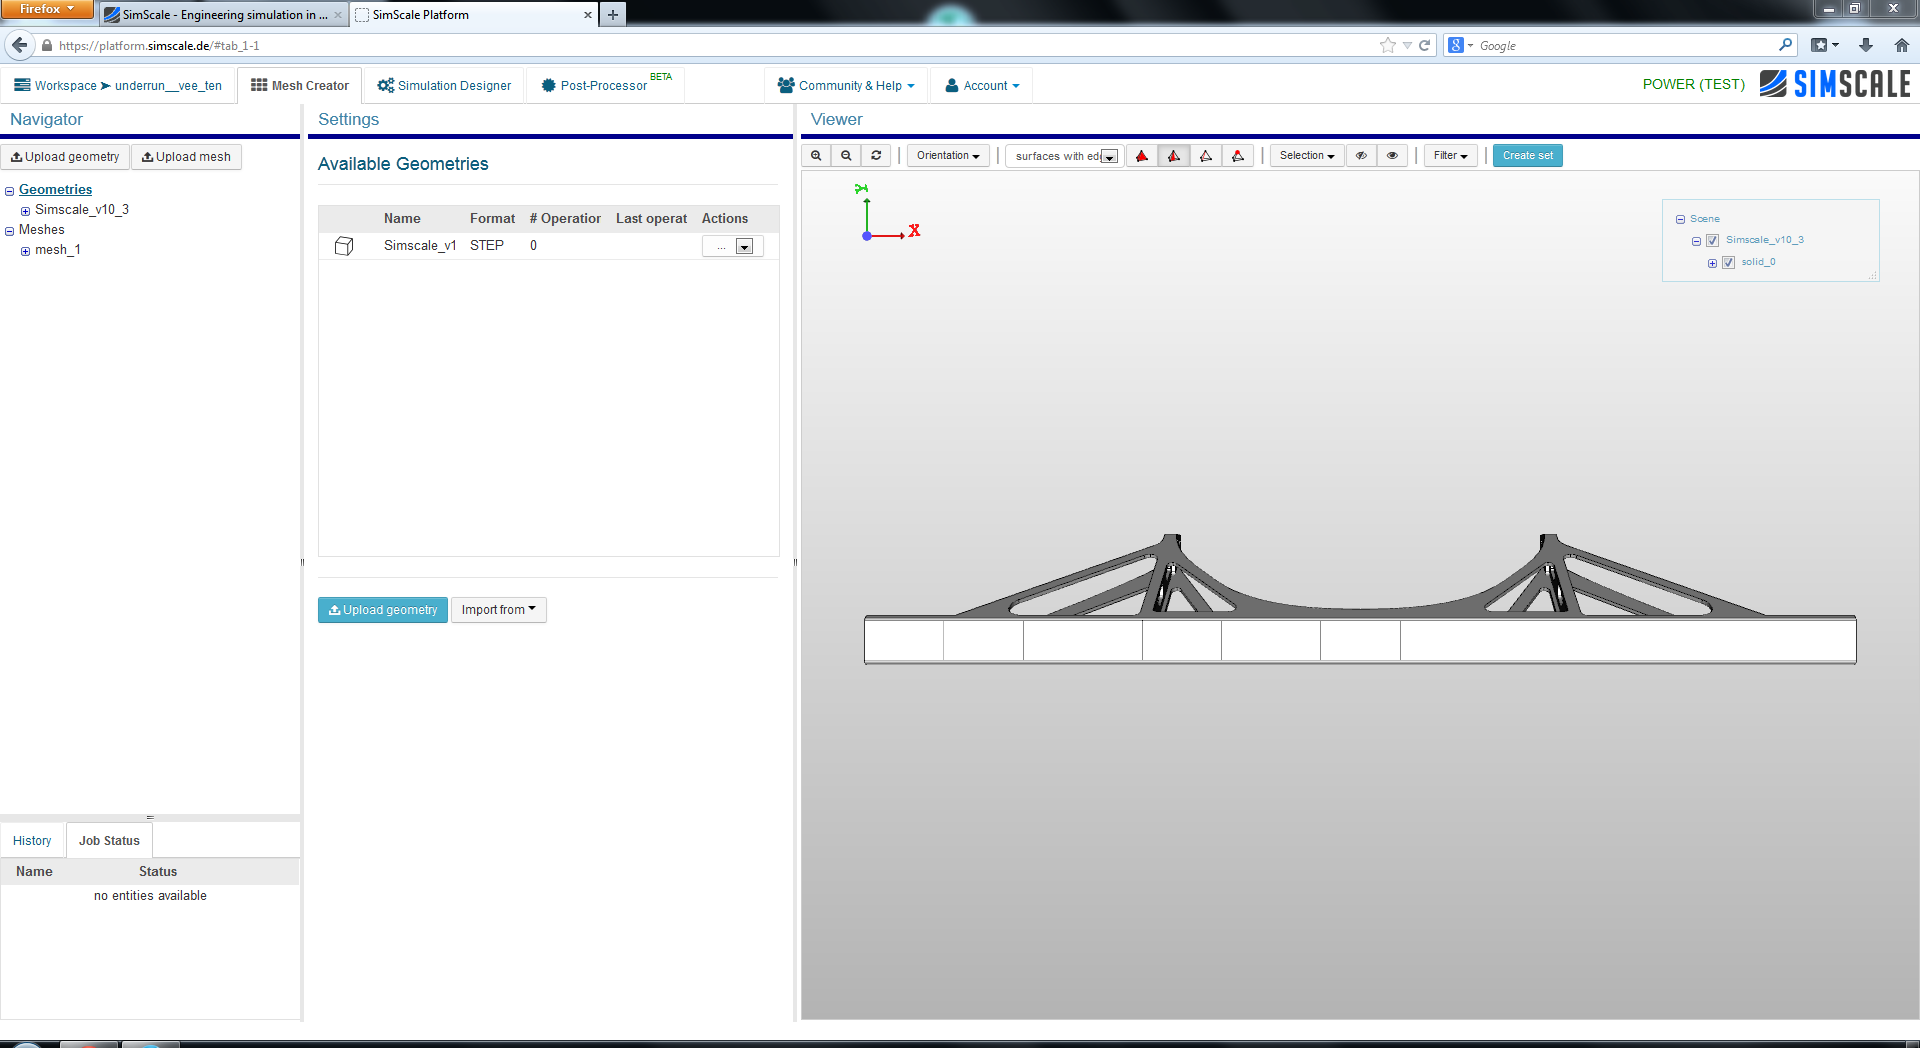Click the Geometries link in Navigator
Image resolution: width=1920 pixels, height=1048 pixels.
pyautogui.click(x=55, y=190)
